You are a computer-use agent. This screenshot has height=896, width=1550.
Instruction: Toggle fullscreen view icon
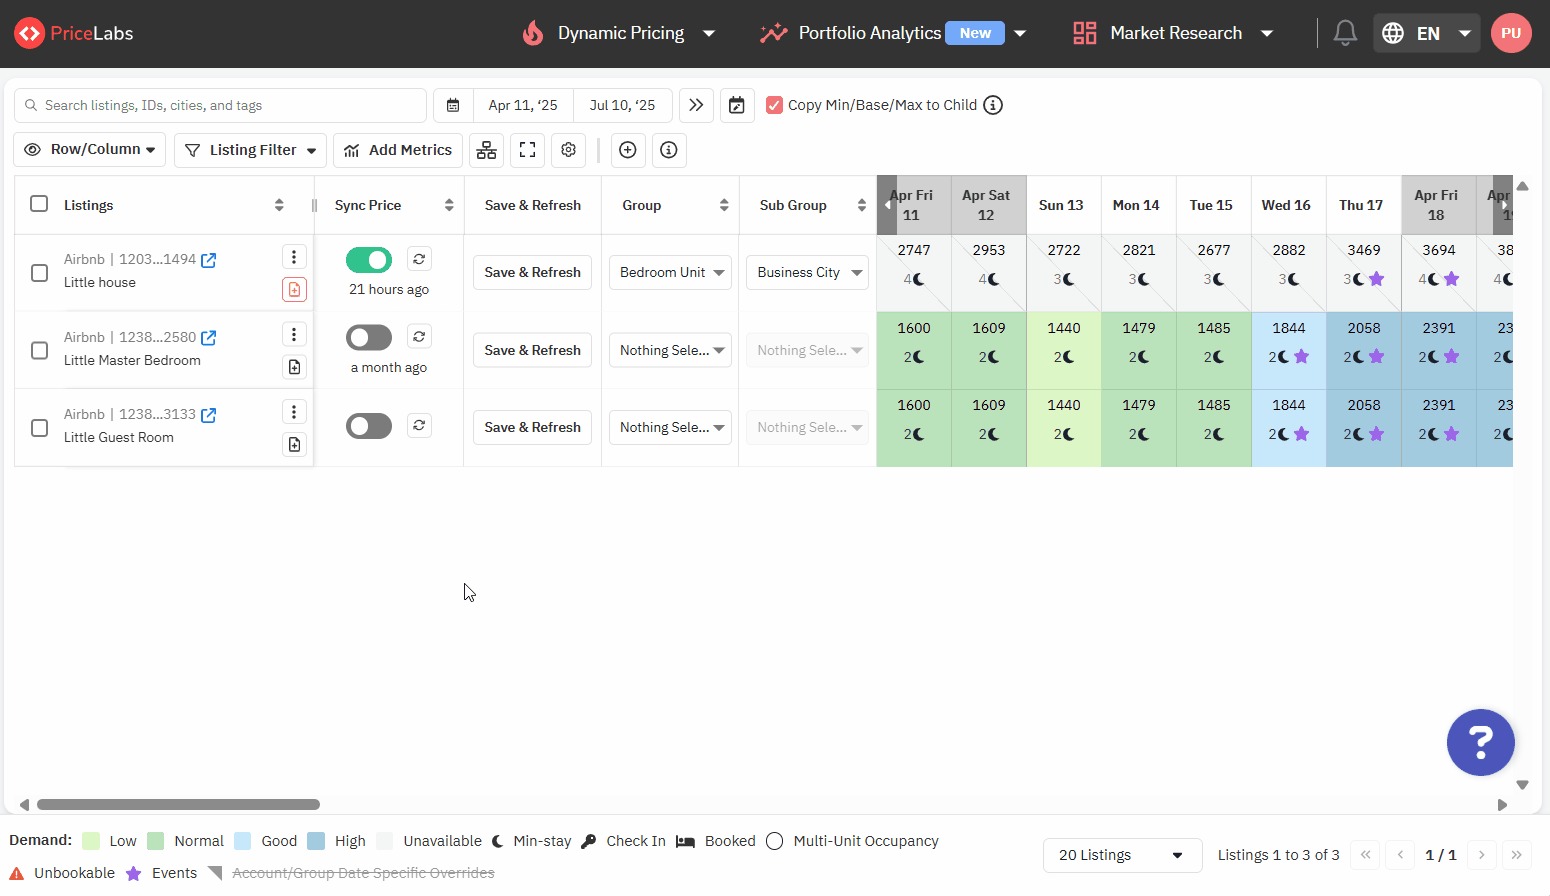(528, 150)
